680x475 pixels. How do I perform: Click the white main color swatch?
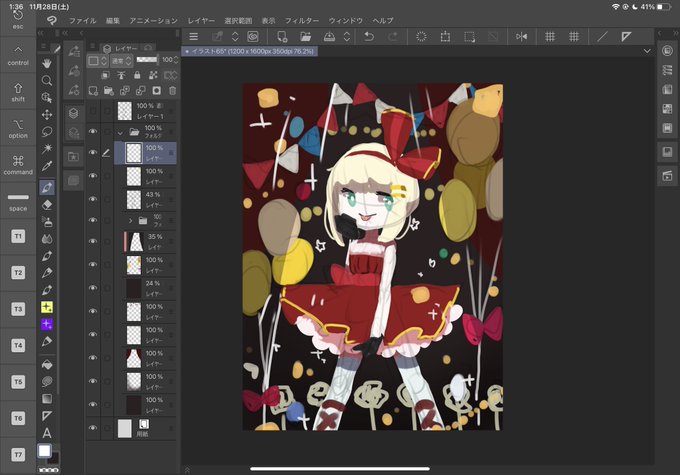[x=44, y=451]
